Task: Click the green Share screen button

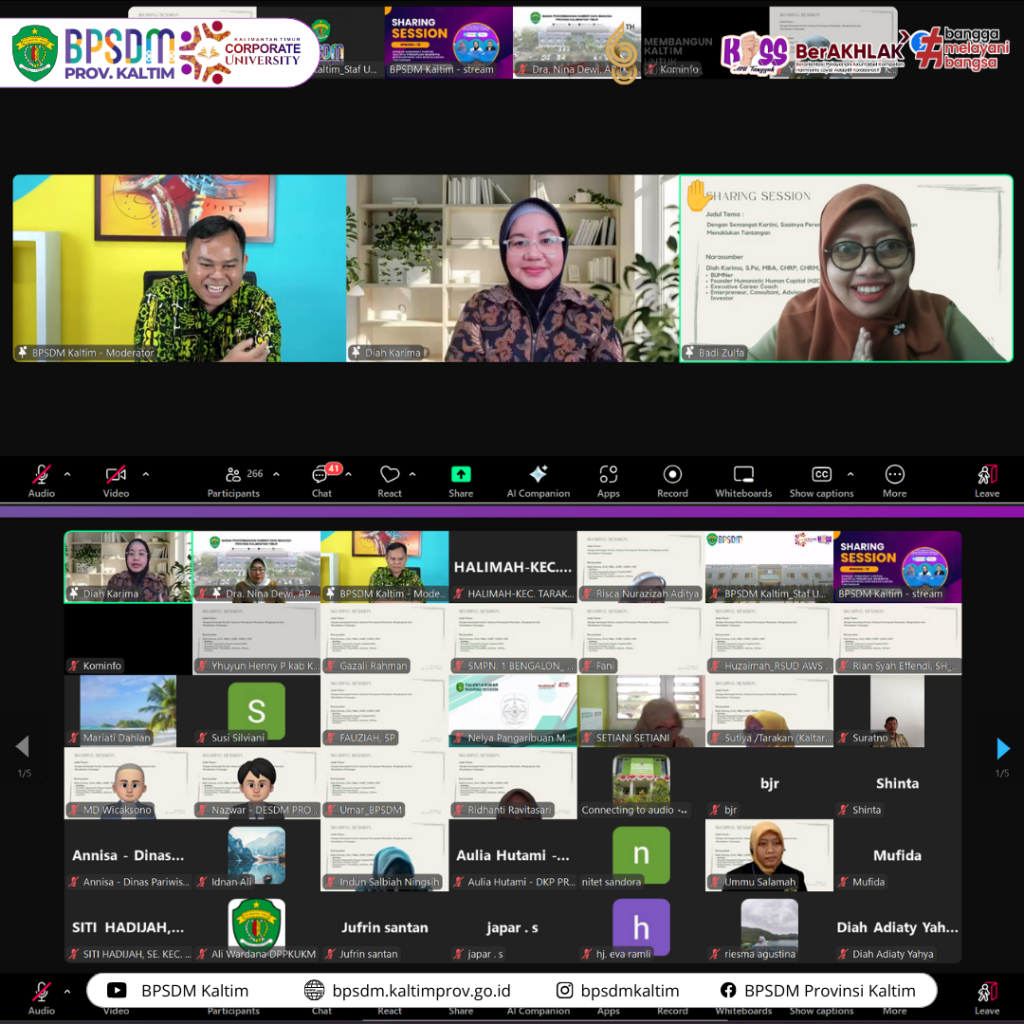Action: point(460,480)
